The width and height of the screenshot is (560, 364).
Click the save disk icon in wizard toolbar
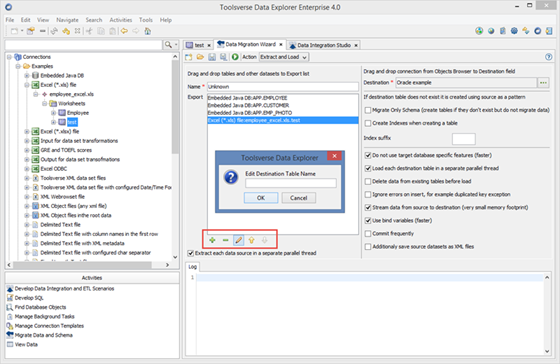point(212,57)
